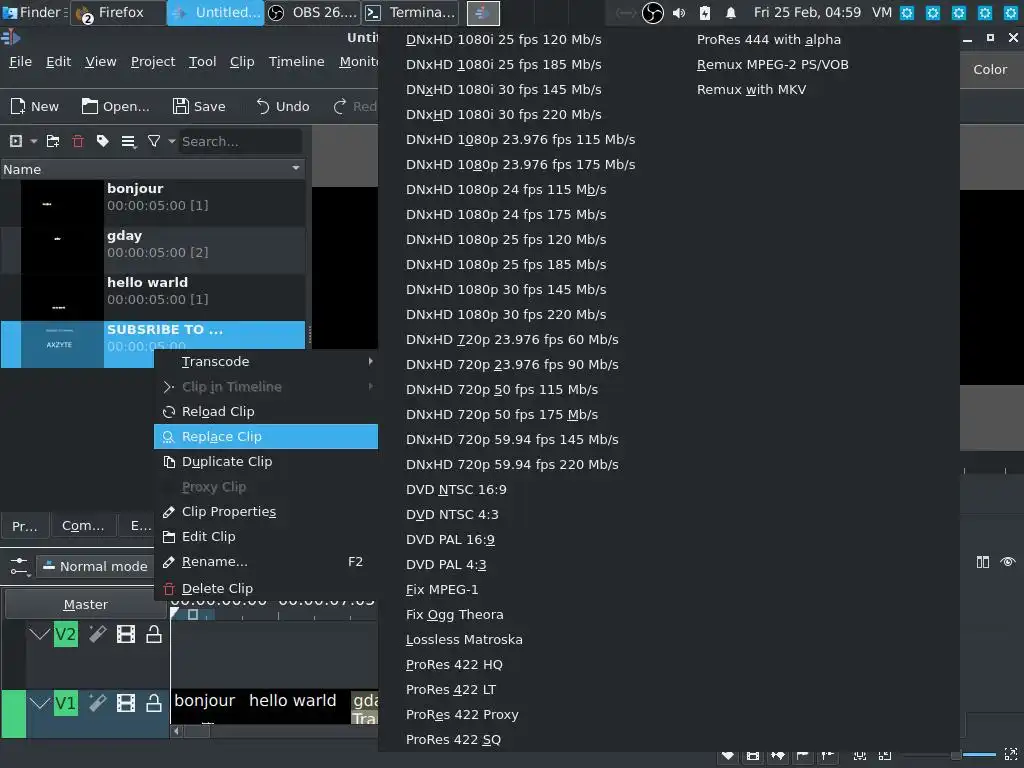
Task: Open Add Clip dropdown arrow in bin toolbar
Action: [x=33, y=141]
